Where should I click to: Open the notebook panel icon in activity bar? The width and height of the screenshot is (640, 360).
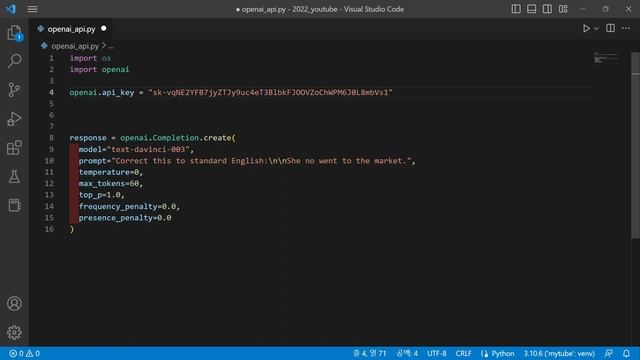click(14, 205)
